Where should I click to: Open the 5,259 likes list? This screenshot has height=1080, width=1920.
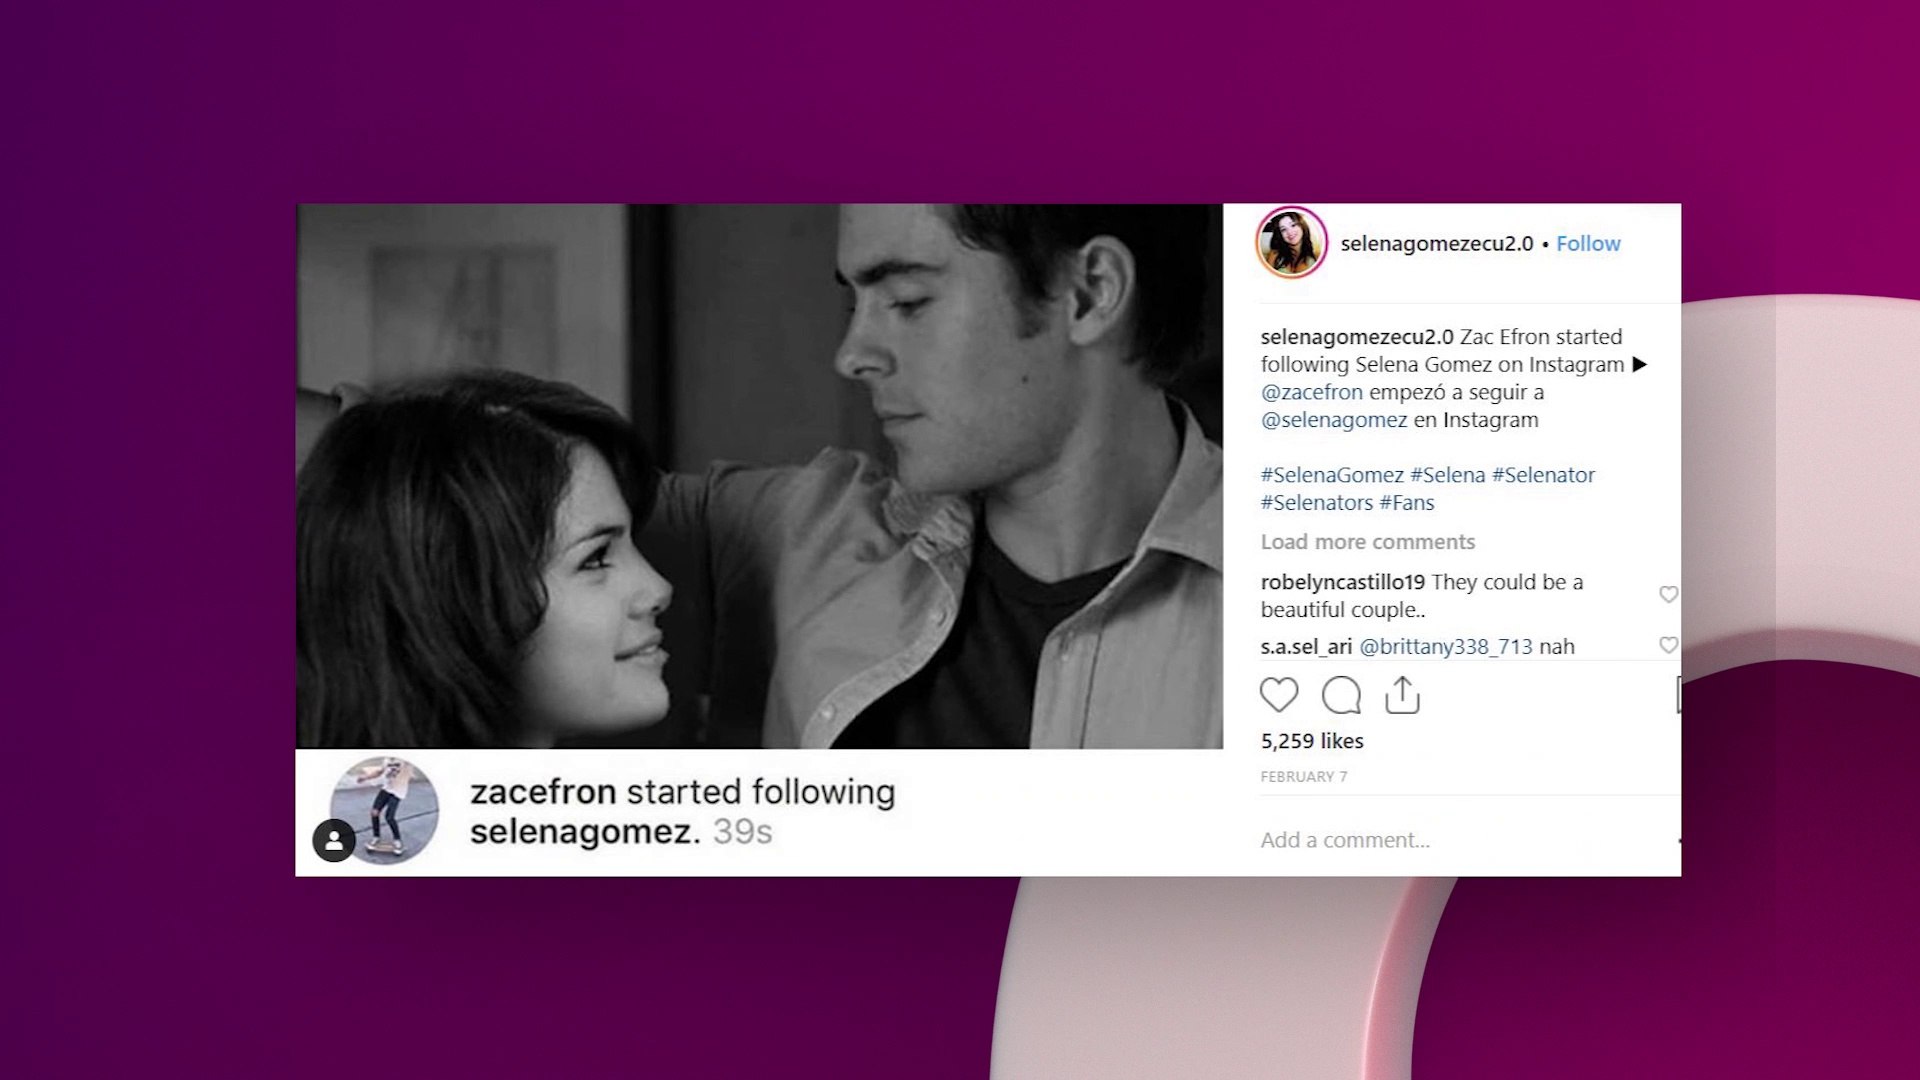click(x=1311, y=741)
